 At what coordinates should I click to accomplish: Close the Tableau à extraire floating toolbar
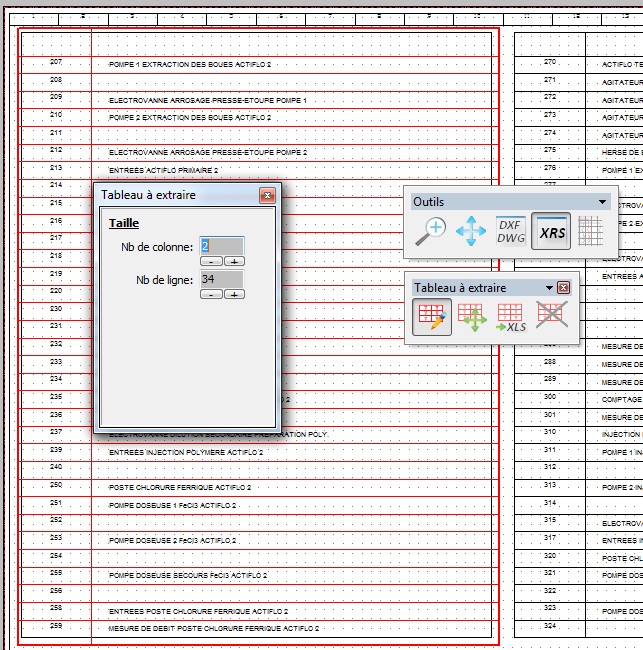(564, 288)
